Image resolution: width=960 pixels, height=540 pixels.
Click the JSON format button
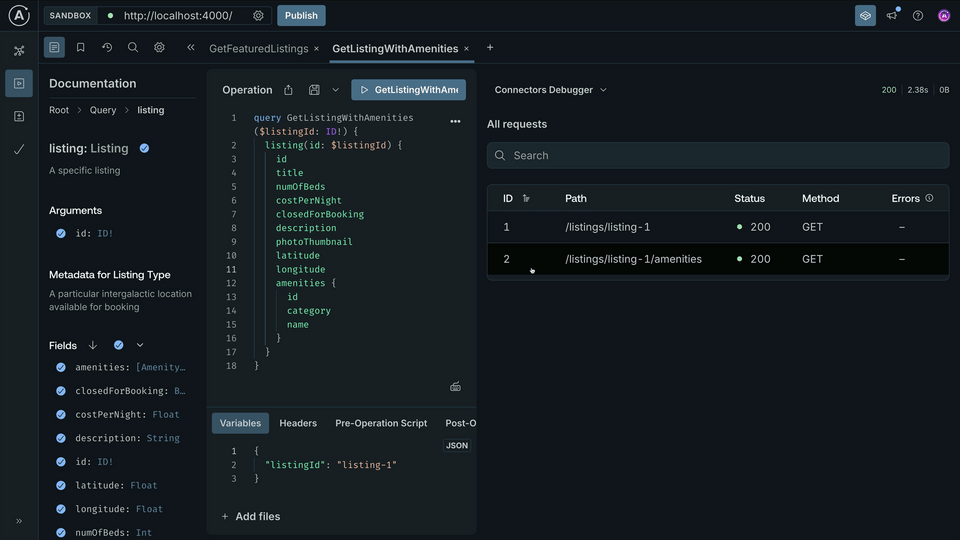pyautogui.click(x=457, y=446)
